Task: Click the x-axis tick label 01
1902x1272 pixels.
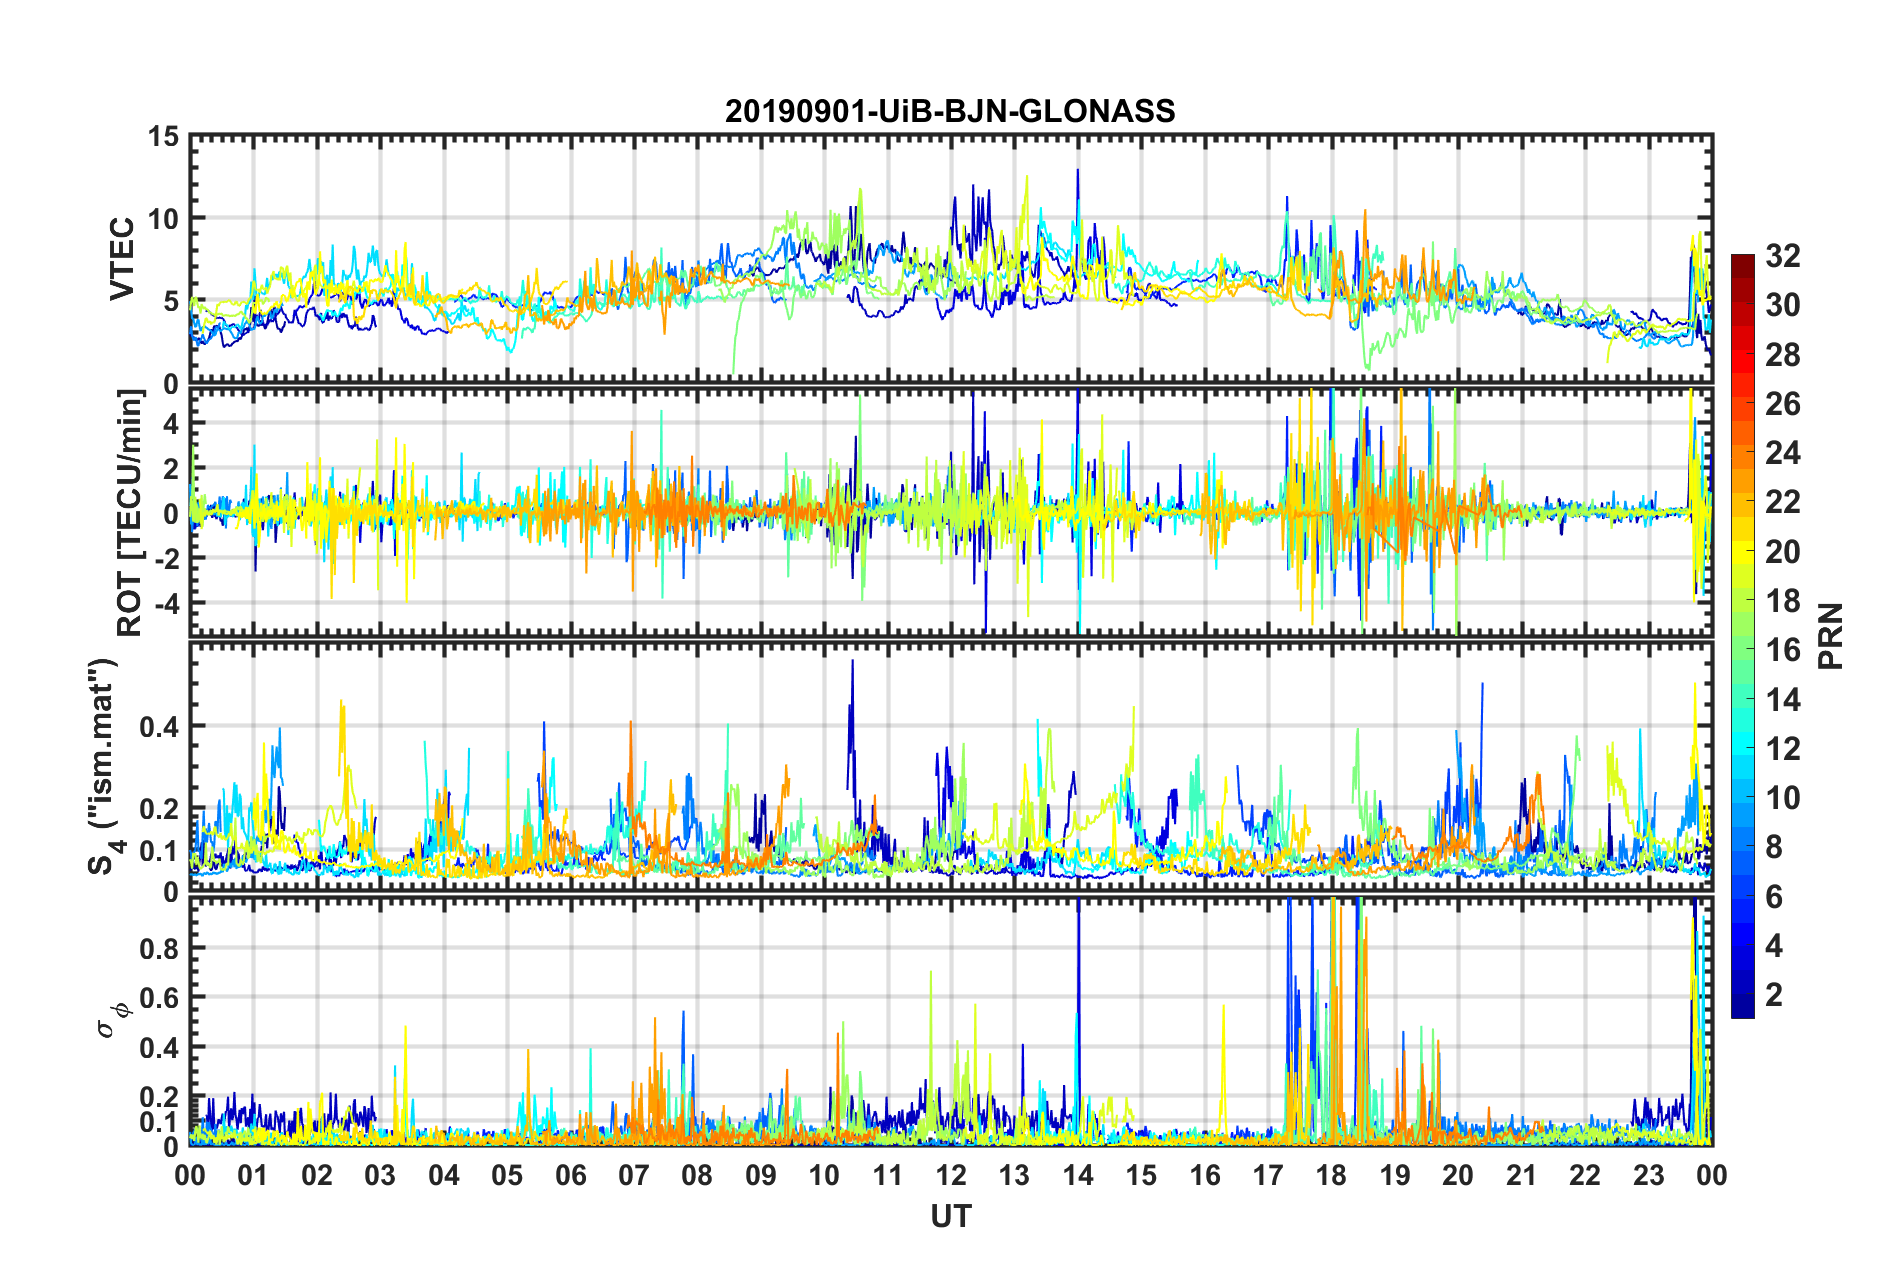Action: click(x=253, y=1175)
